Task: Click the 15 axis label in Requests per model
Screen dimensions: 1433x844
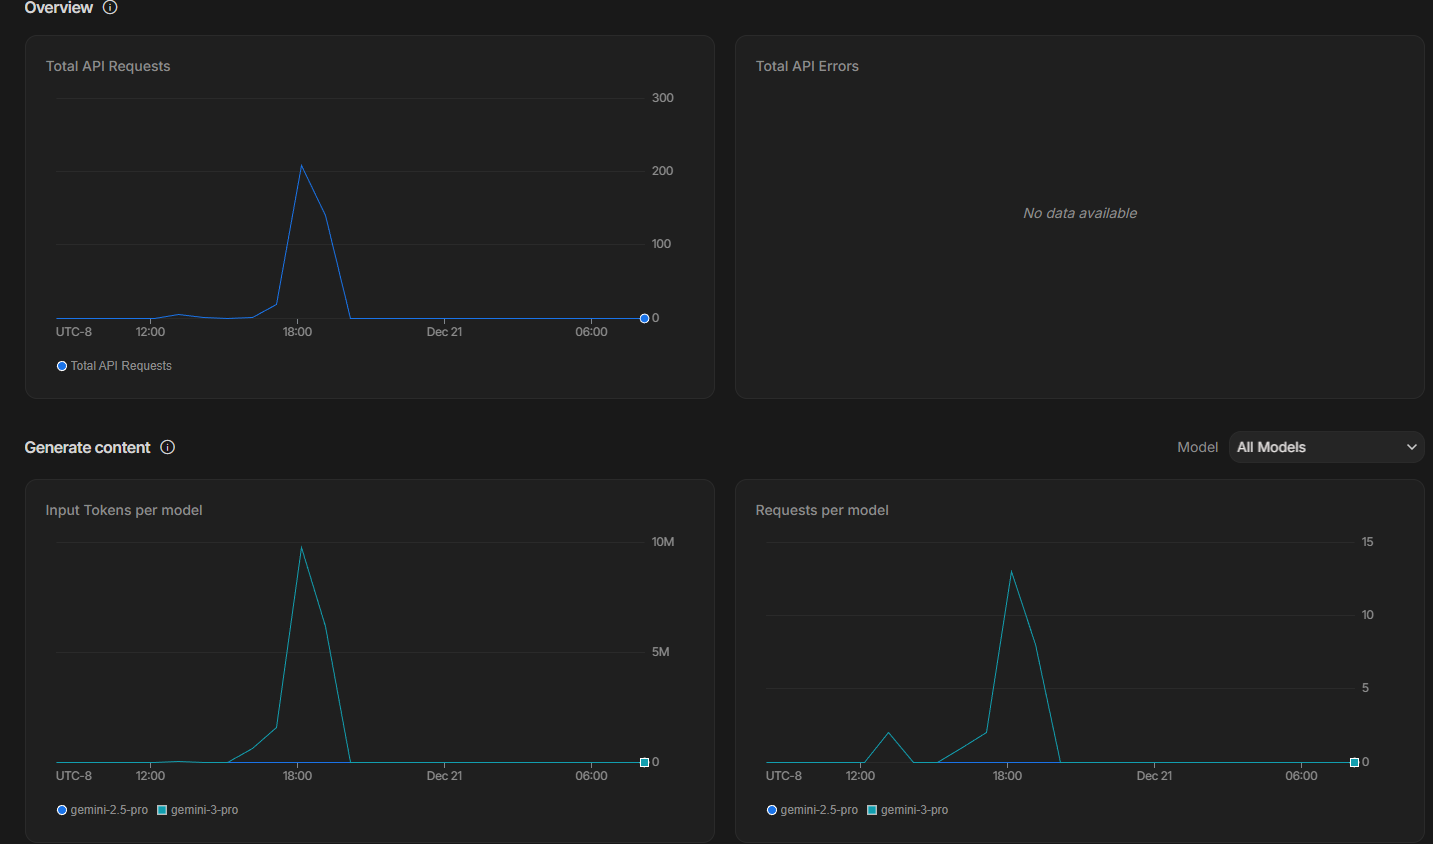Action: (1367, 542)
